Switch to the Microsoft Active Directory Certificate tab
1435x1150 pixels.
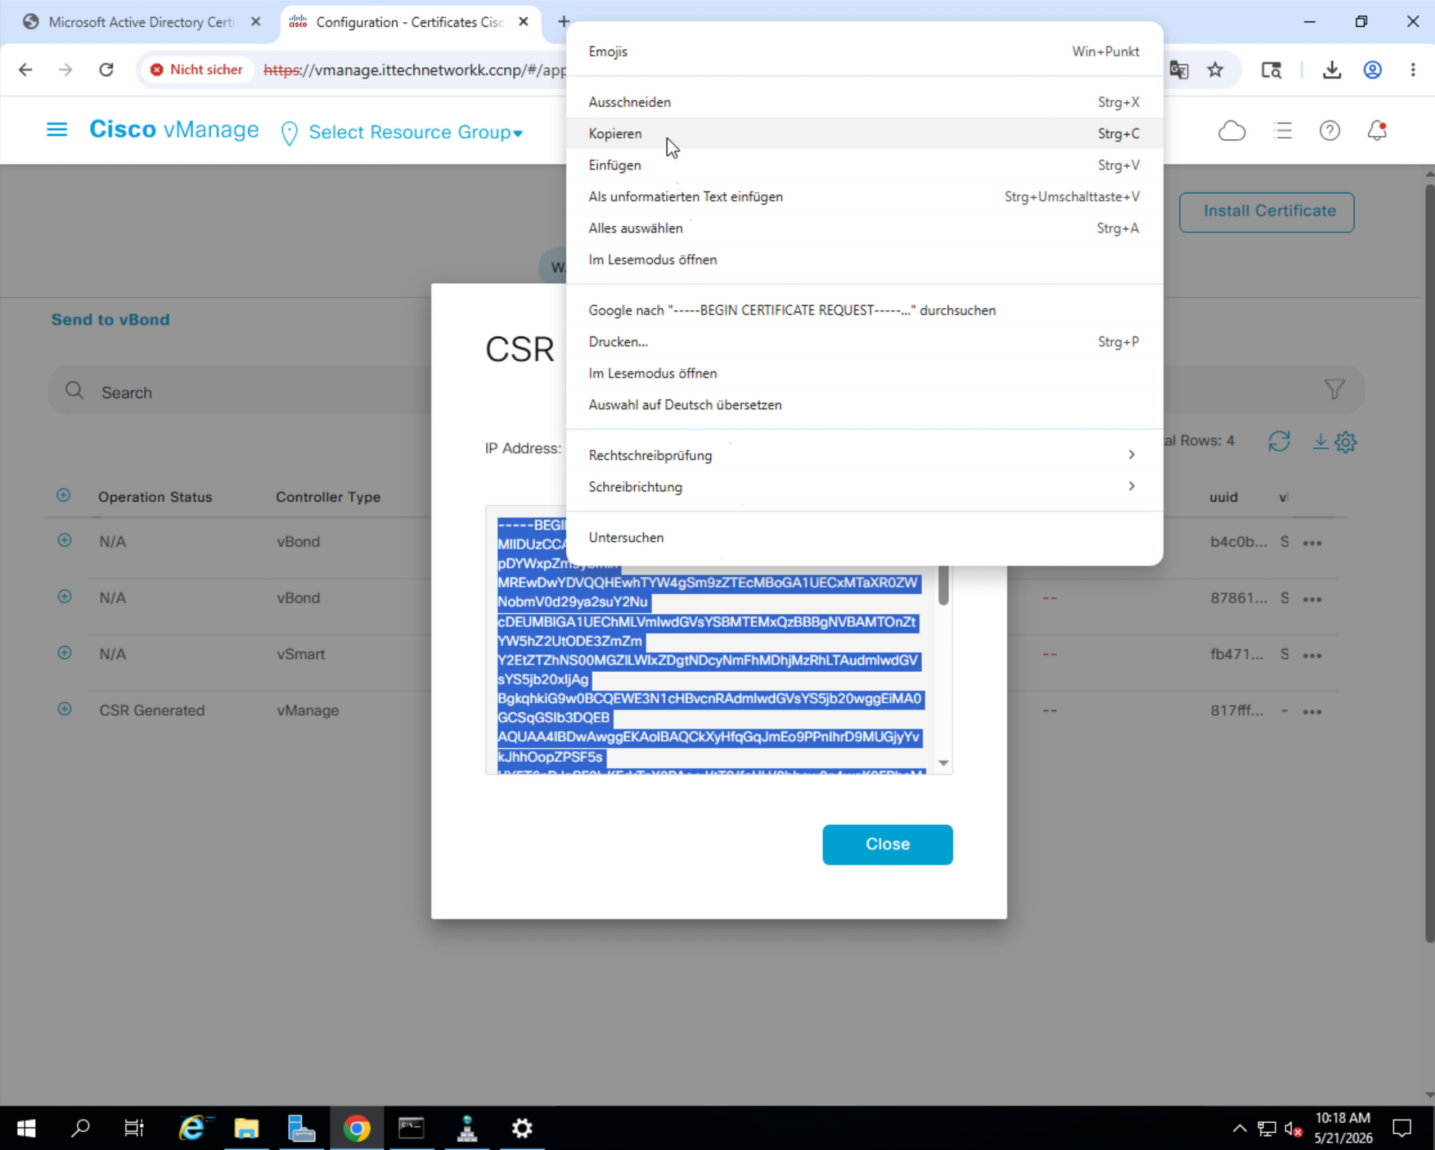click(142, 22)
